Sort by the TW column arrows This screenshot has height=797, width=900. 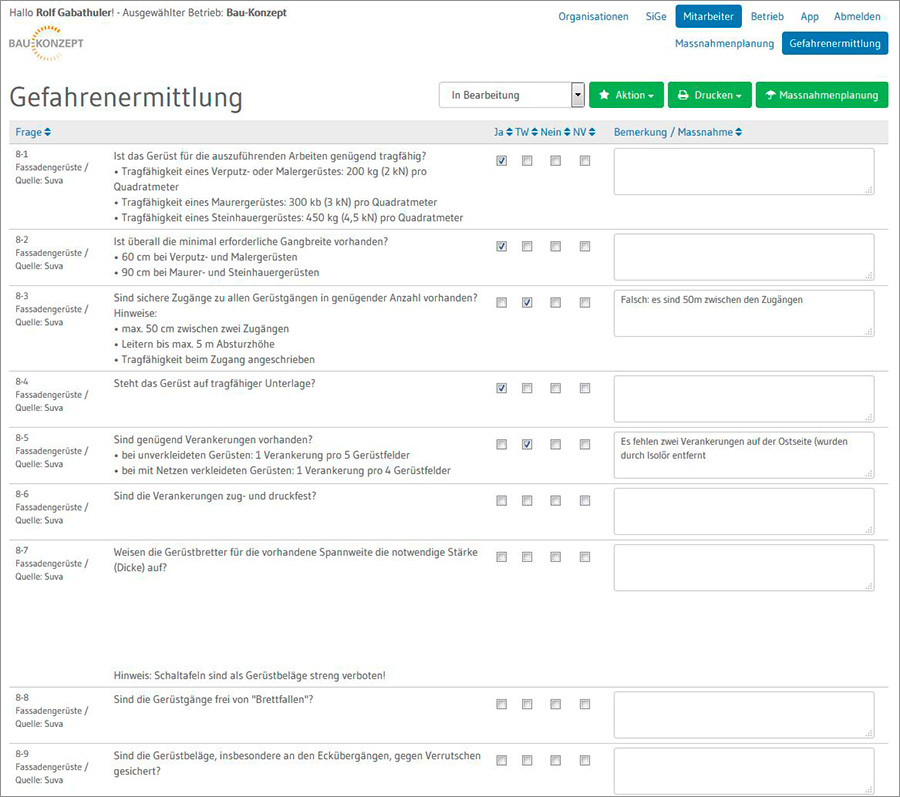[534, 133]
